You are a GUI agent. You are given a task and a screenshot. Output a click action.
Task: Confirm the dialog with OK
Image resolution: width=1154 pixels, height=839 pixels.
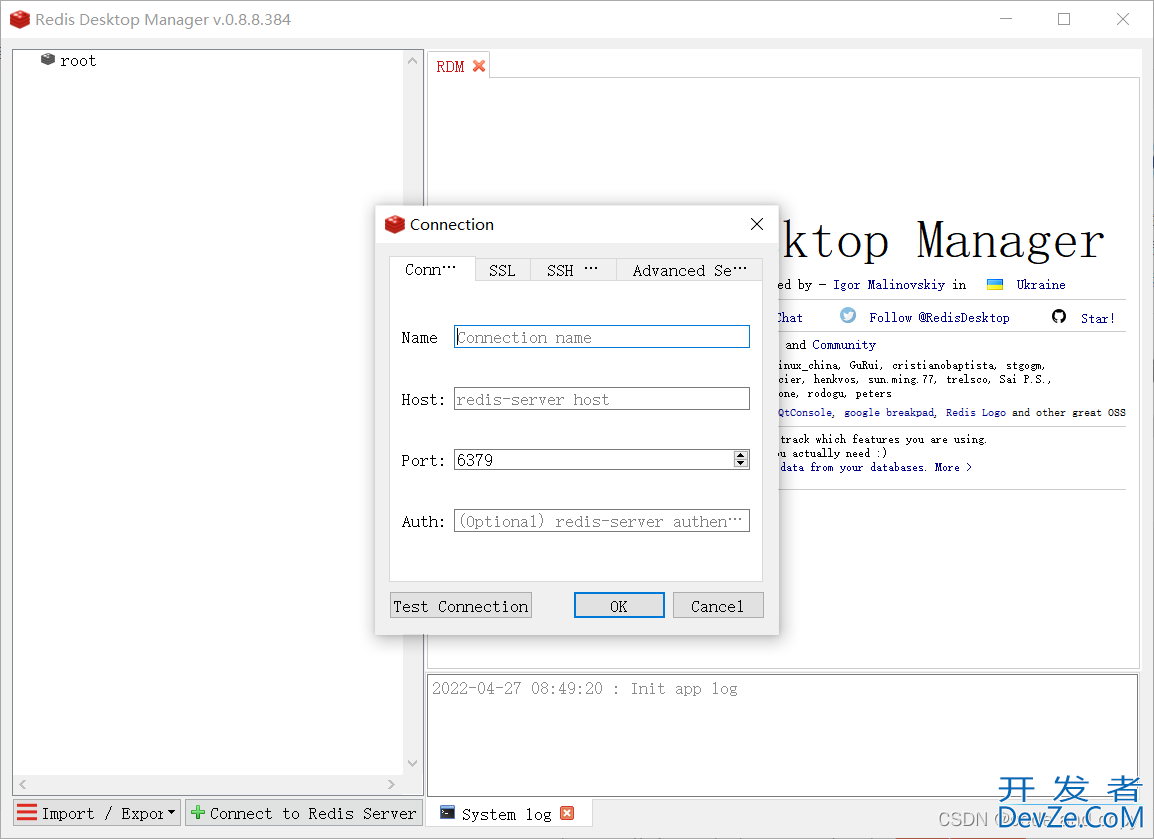coord(619,606)
